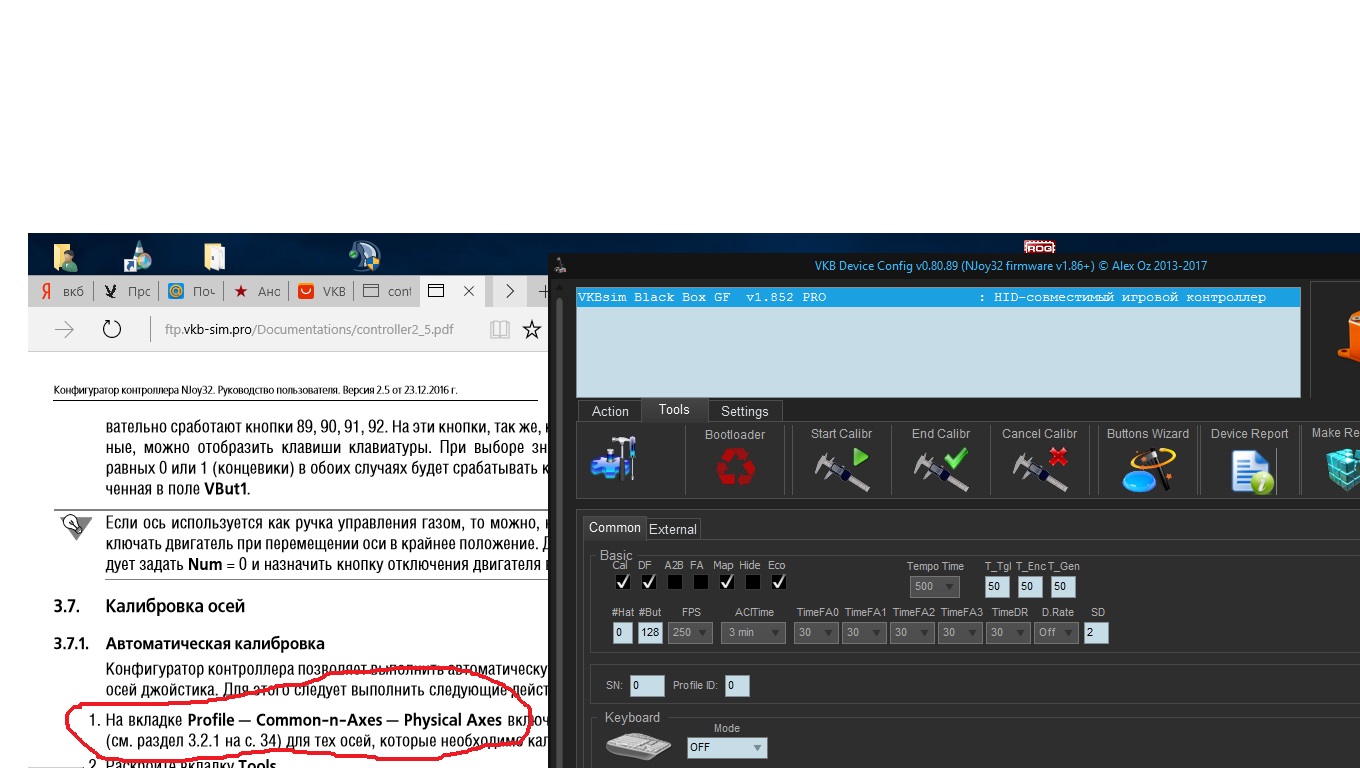This screenshot has width=1360, height=768.
Task: Show more tabs with the chevron arrow
Action: 510,291
